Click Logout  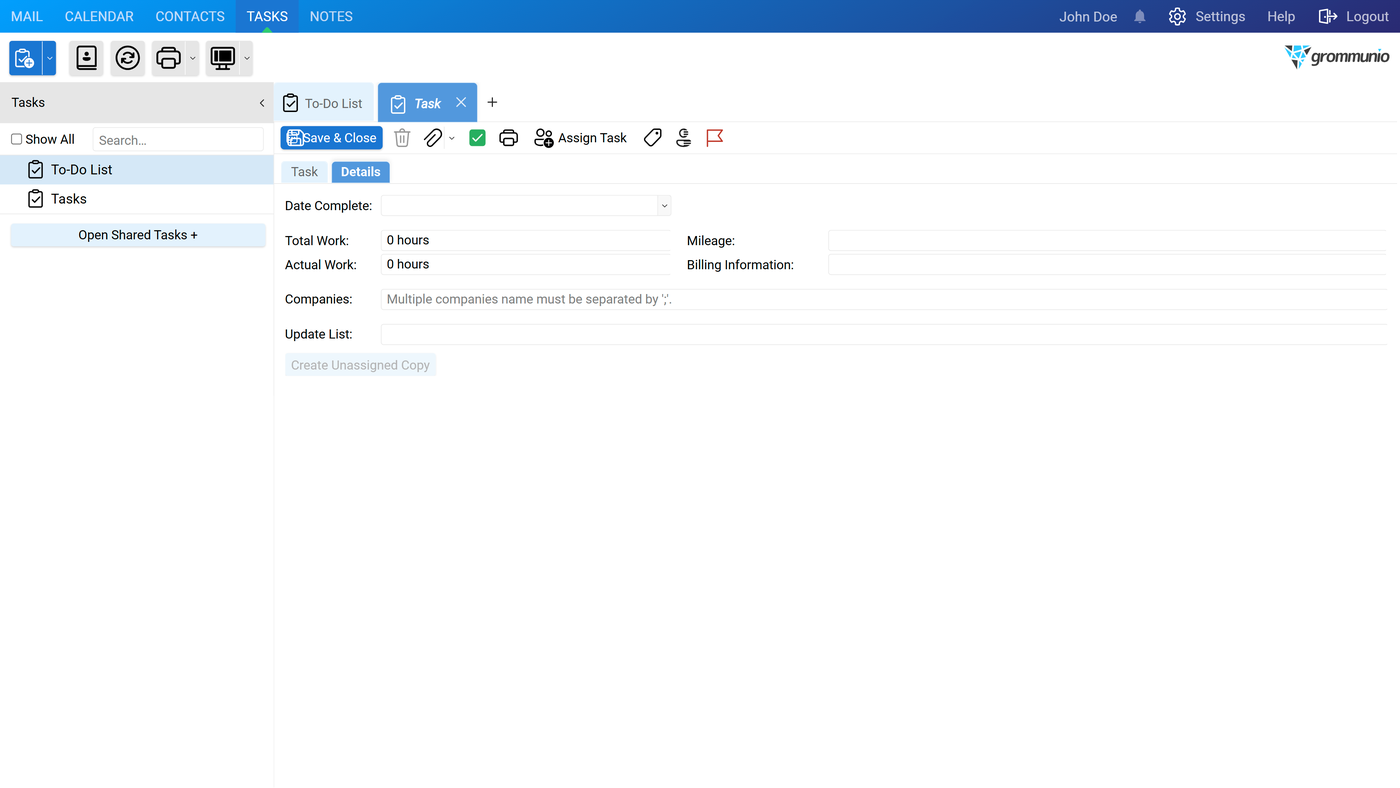(1354, 16)
